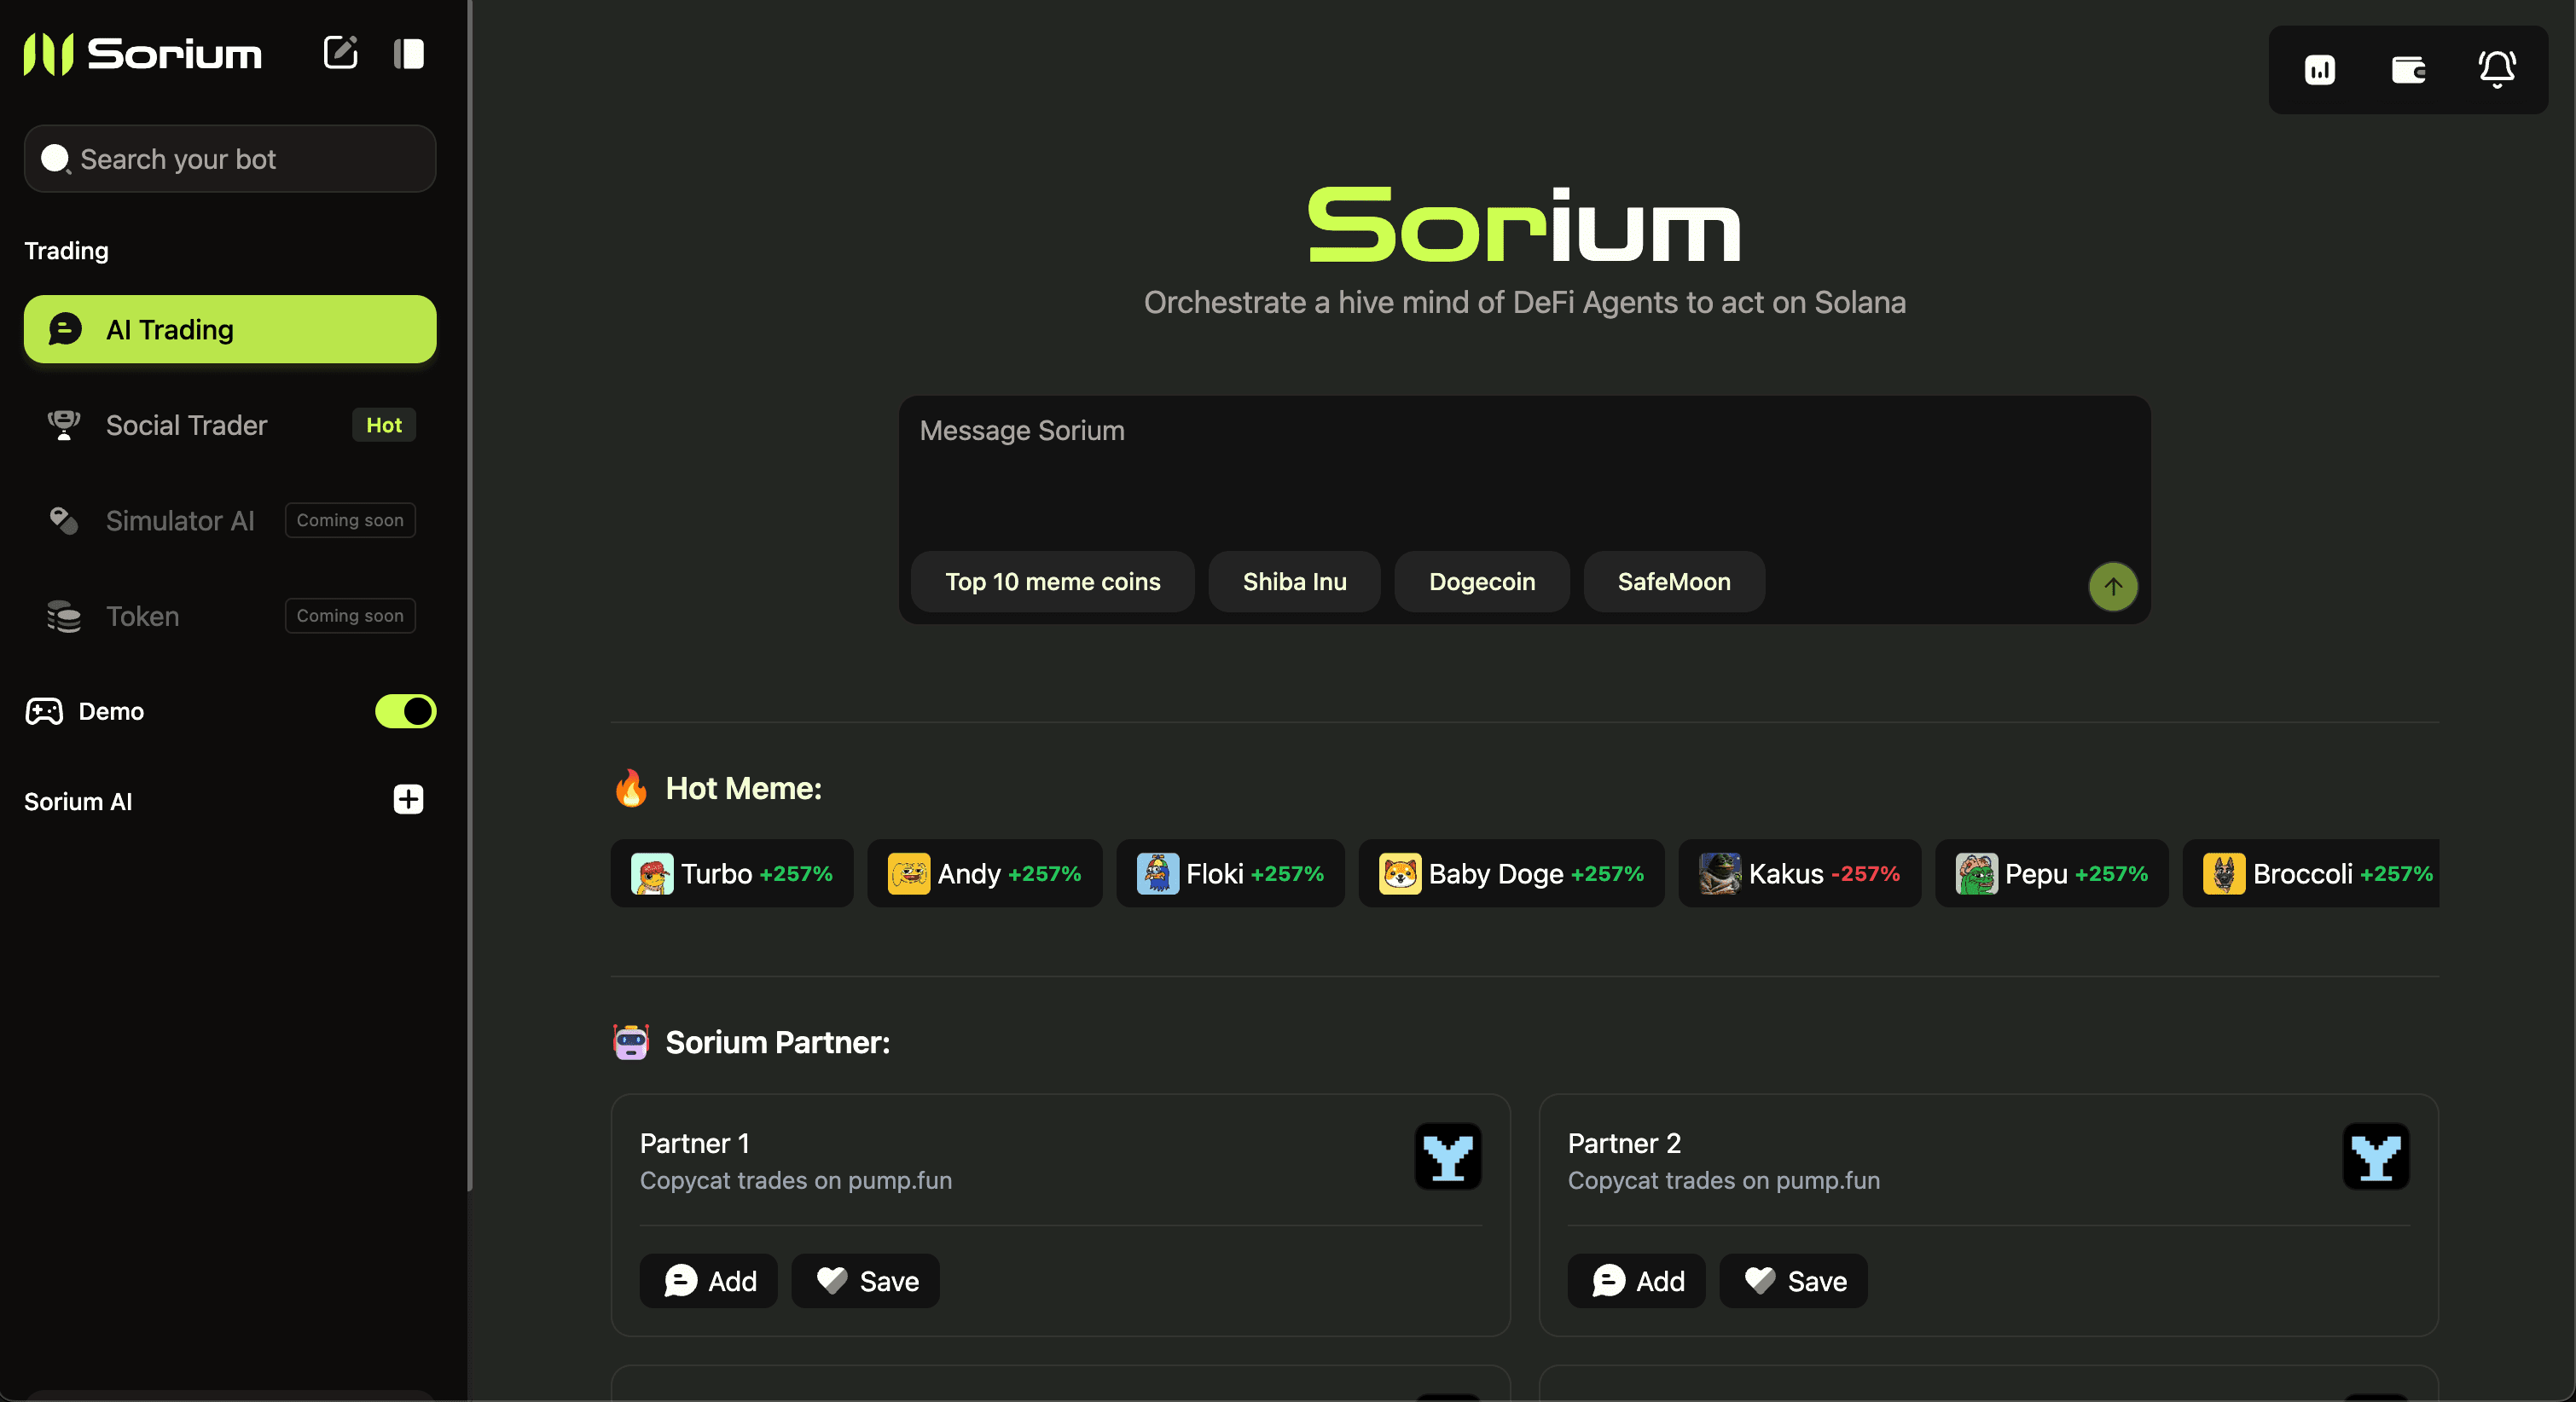Image resolution: width=2576 pixels, height=1402 pixels.
Task: Save Partner 2 using the heart button
Action: click(x=1792, y=1280)
